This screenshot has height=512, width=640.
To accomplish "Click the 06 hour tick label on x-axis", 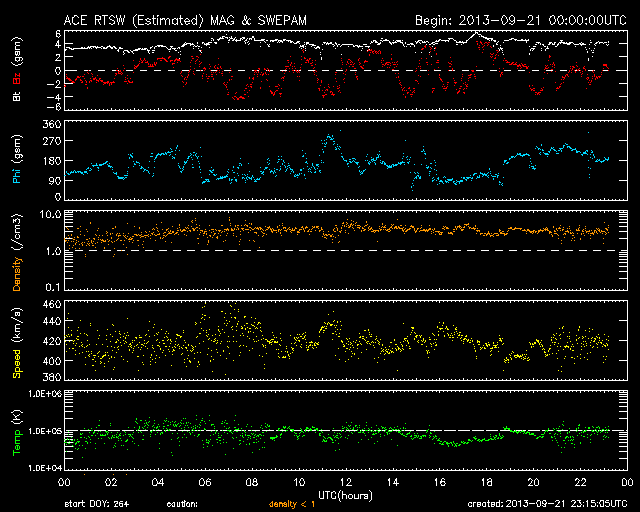I will (x=203, y=481).
